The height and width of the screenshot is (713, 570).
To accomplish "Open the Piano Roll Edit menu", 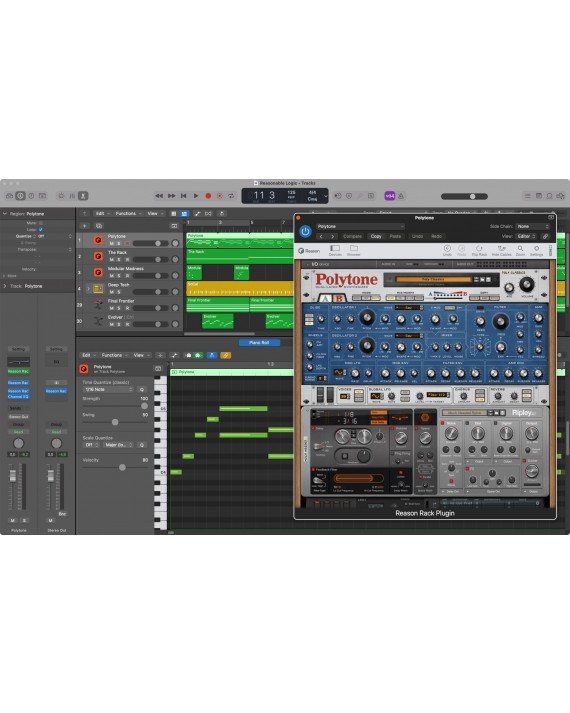I will pos(88,355).
